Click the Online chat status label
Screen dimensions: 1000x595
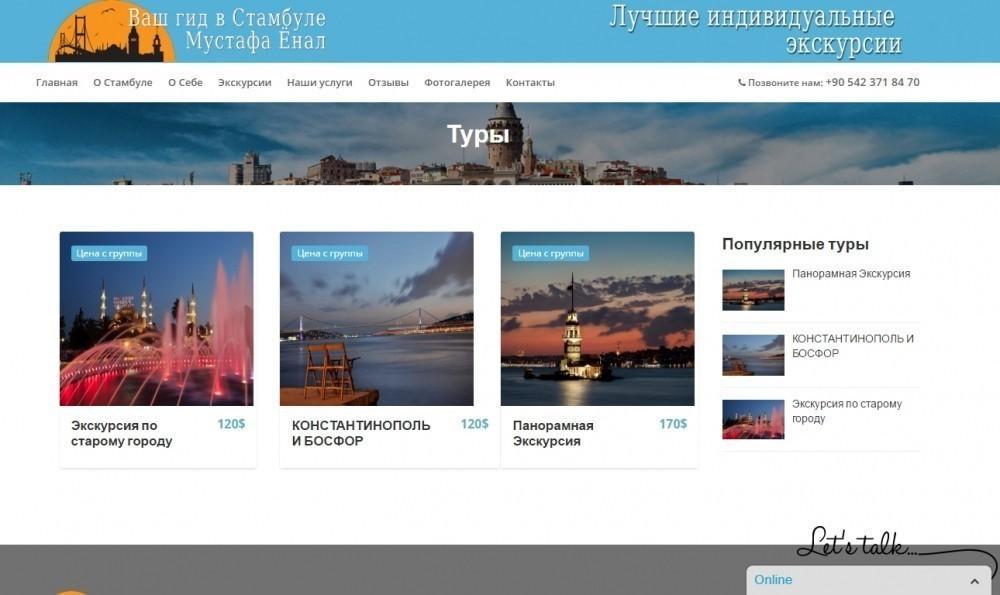pyautogui.click(x=773, y=580)
